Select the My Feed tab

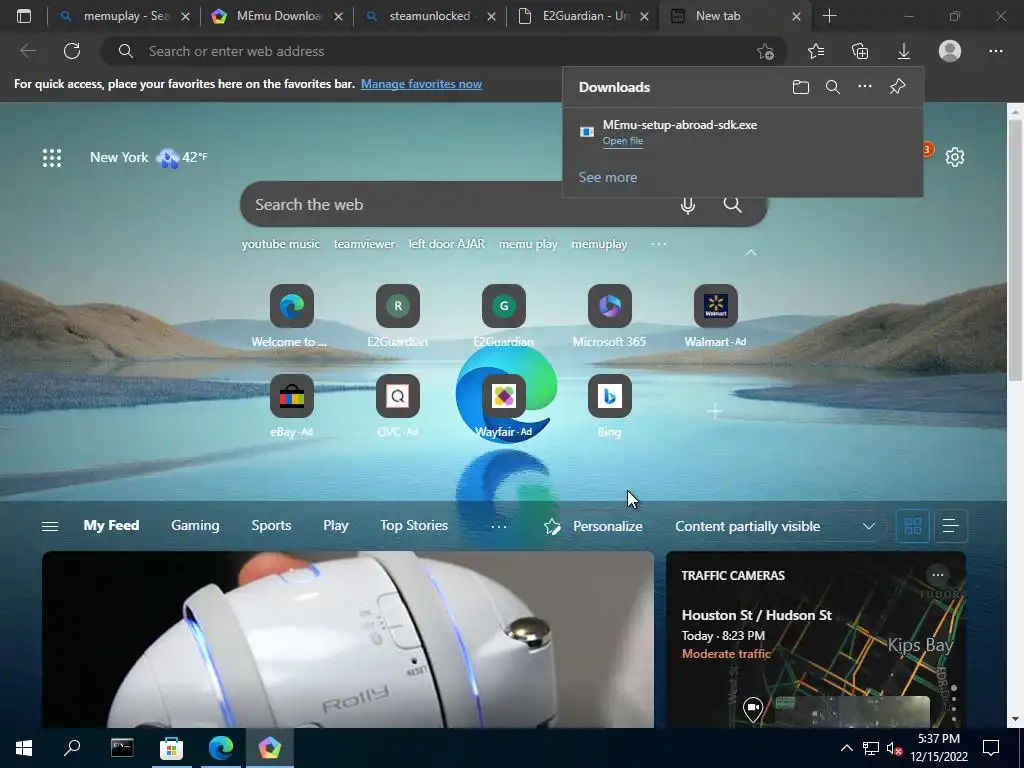coord(111,526)
